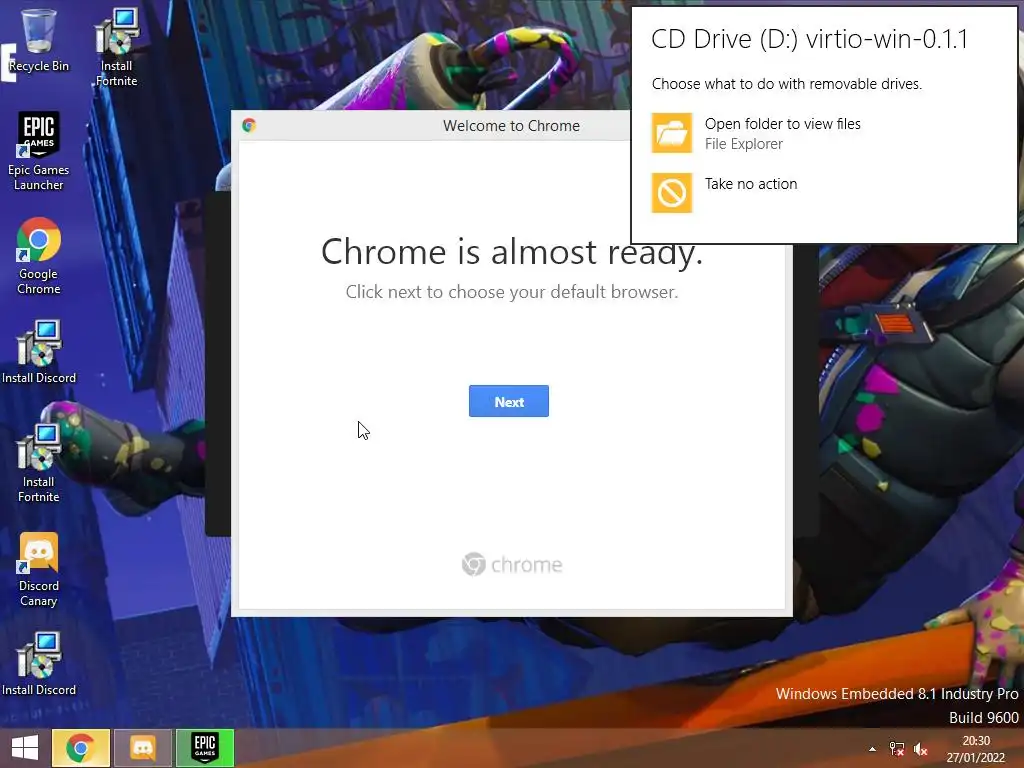The width and height of the screenshot is (1024, 768).
Task: Open the Windows Start button
Action: pos(25,748)
